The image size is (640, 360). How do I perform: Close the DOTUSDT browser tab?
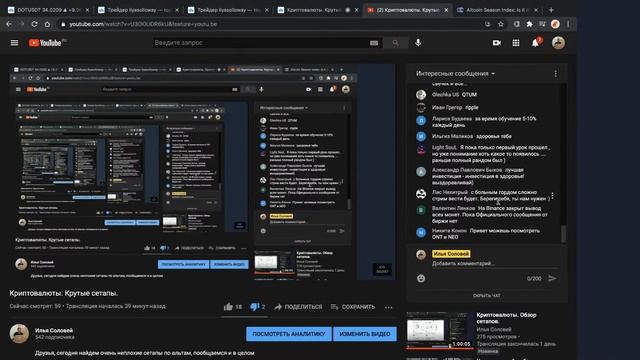point(87,10)
